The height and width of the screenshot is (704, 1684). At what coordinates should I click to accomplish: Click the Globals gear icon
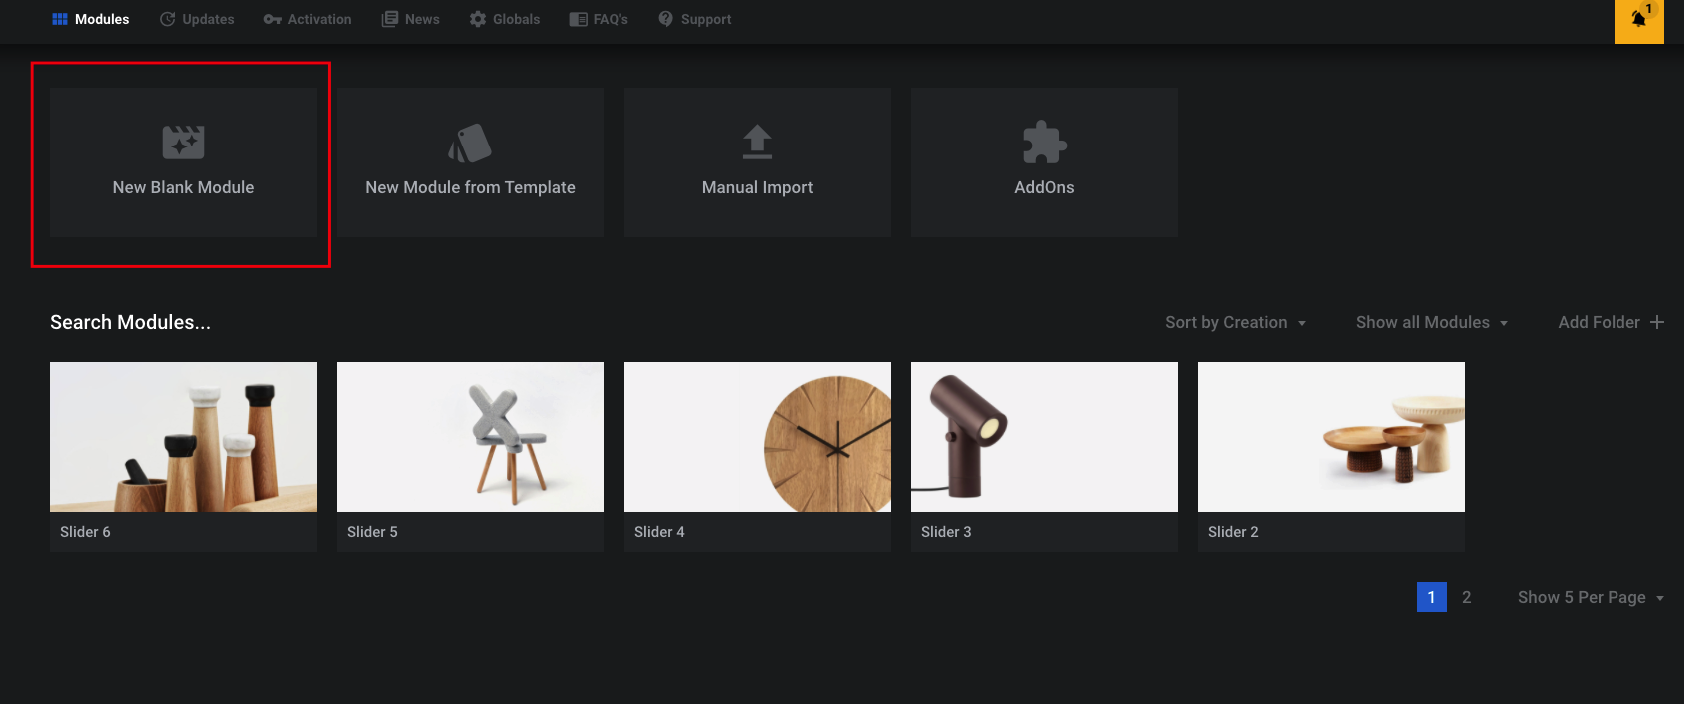[x=478, y=19]
